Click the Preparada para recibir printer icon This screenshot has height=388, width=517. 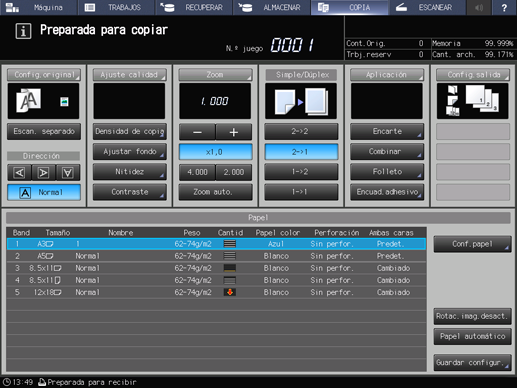click(x=42, y=382)
